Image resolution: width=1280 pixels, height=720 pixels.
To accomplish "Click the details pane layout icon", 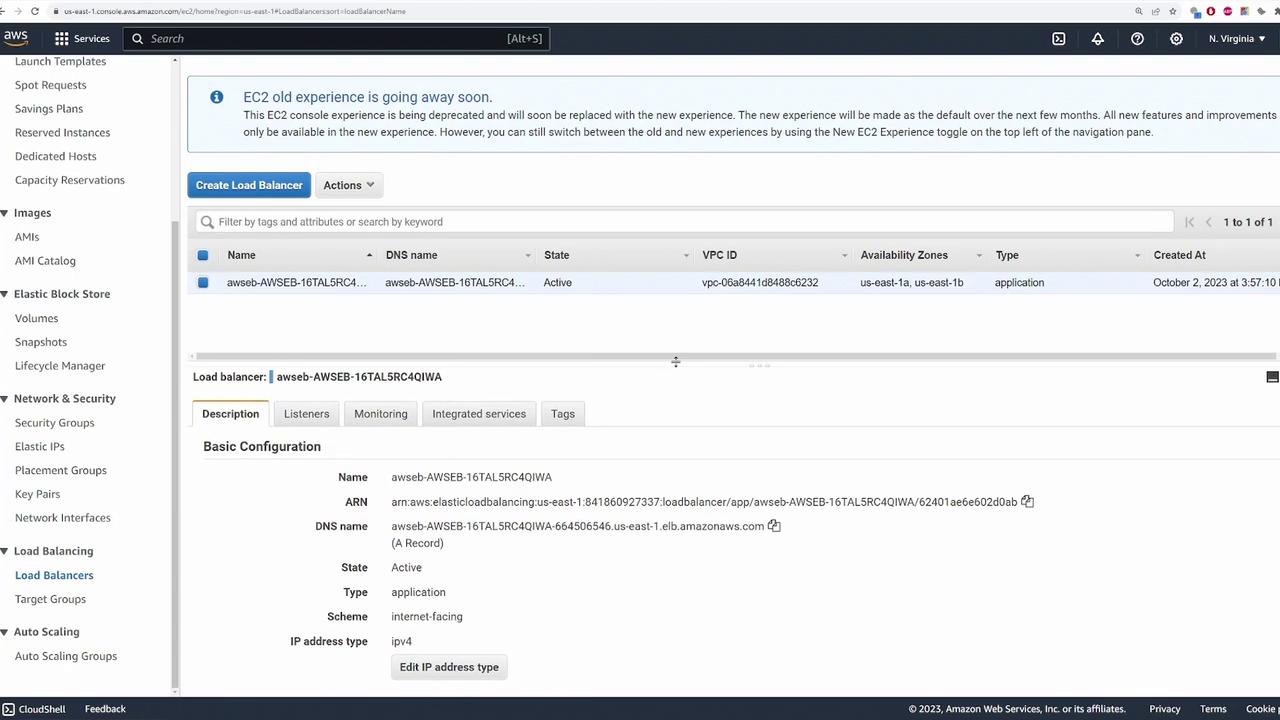I will tap(1272, 377).
